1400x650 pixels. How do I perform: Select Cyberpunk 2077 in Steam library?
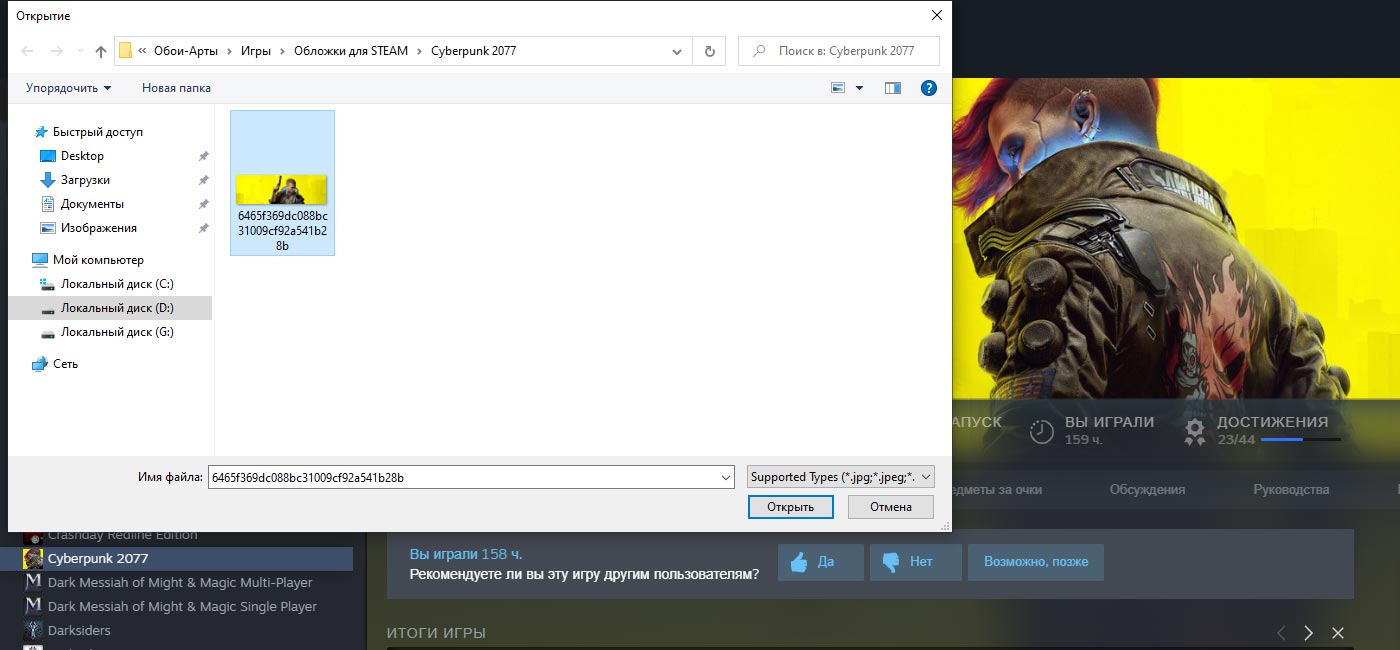point(98,558)
